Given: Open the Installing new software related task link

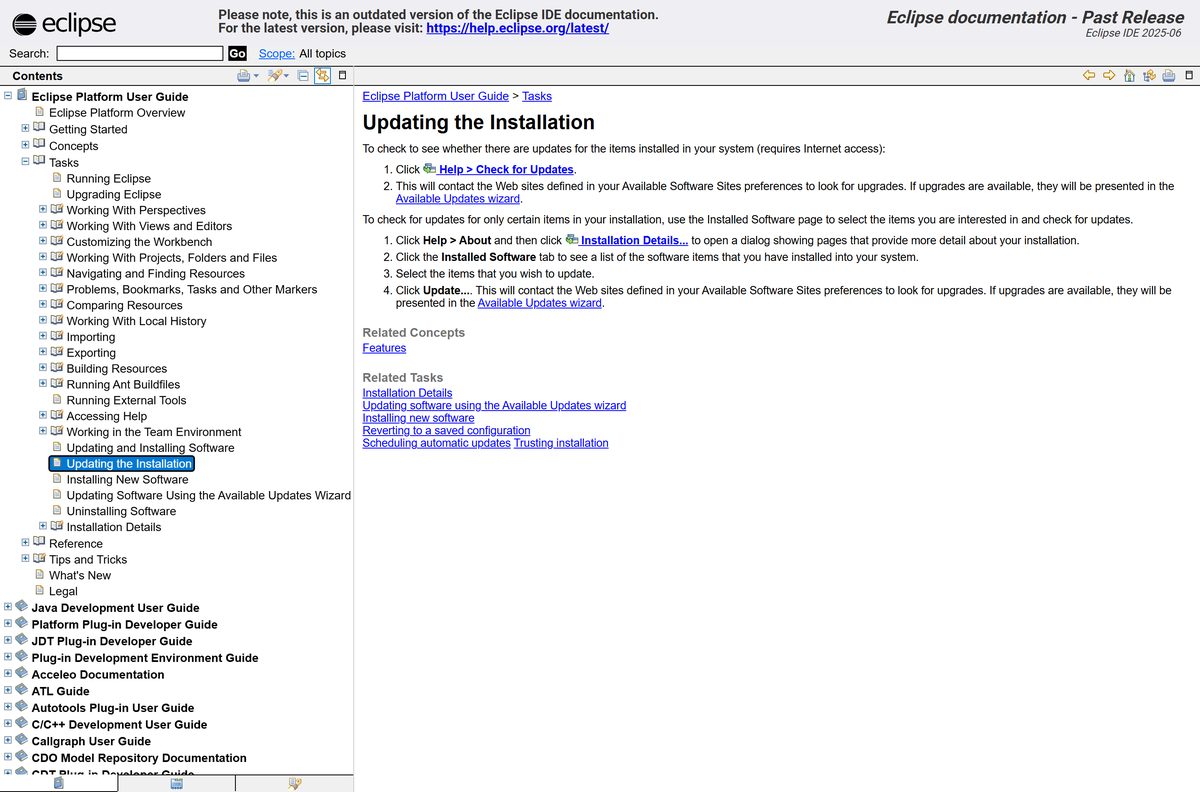Looking at the screenshot, I should coord(418,418).
